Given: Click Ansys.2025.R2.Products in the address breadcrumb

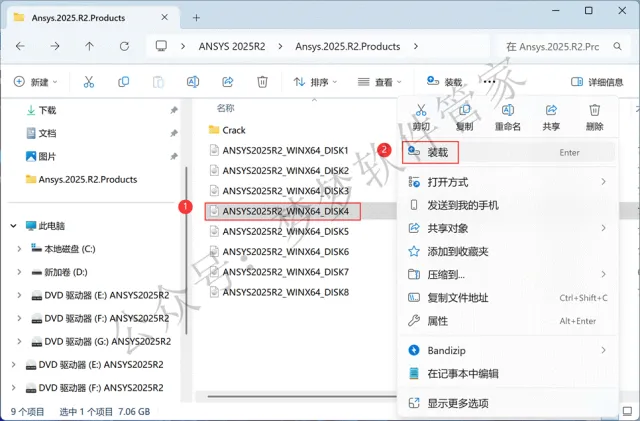Looking at the screenshot, I should coord(348,46).
